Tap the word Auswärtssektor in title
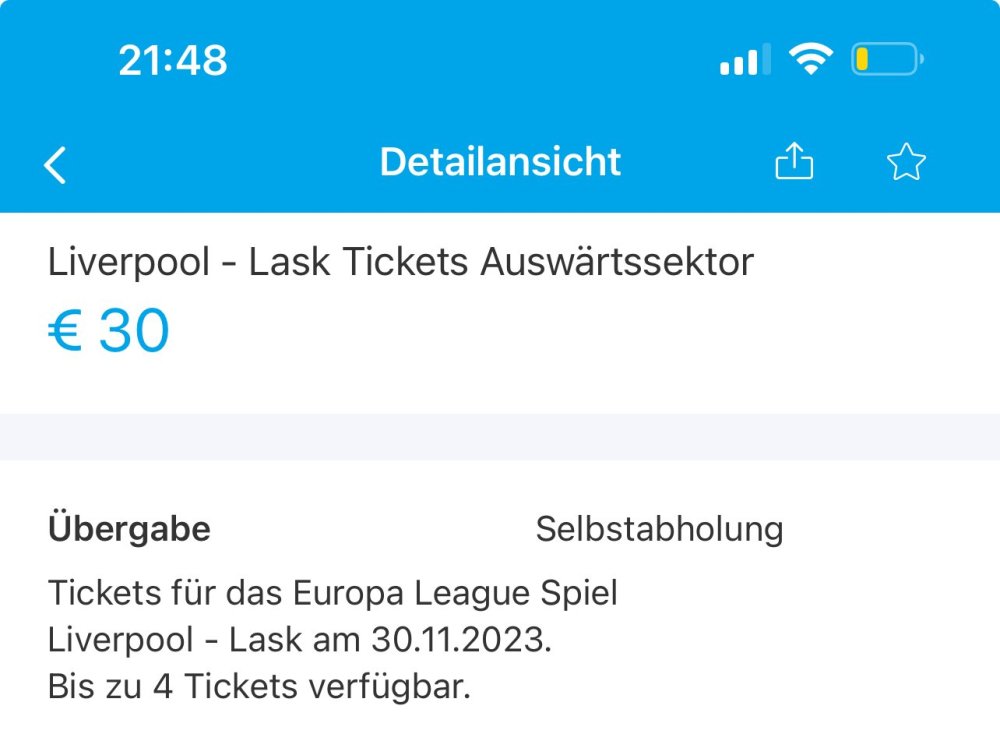Viewport: 1000px width, 748px height. tap(617, 262)
